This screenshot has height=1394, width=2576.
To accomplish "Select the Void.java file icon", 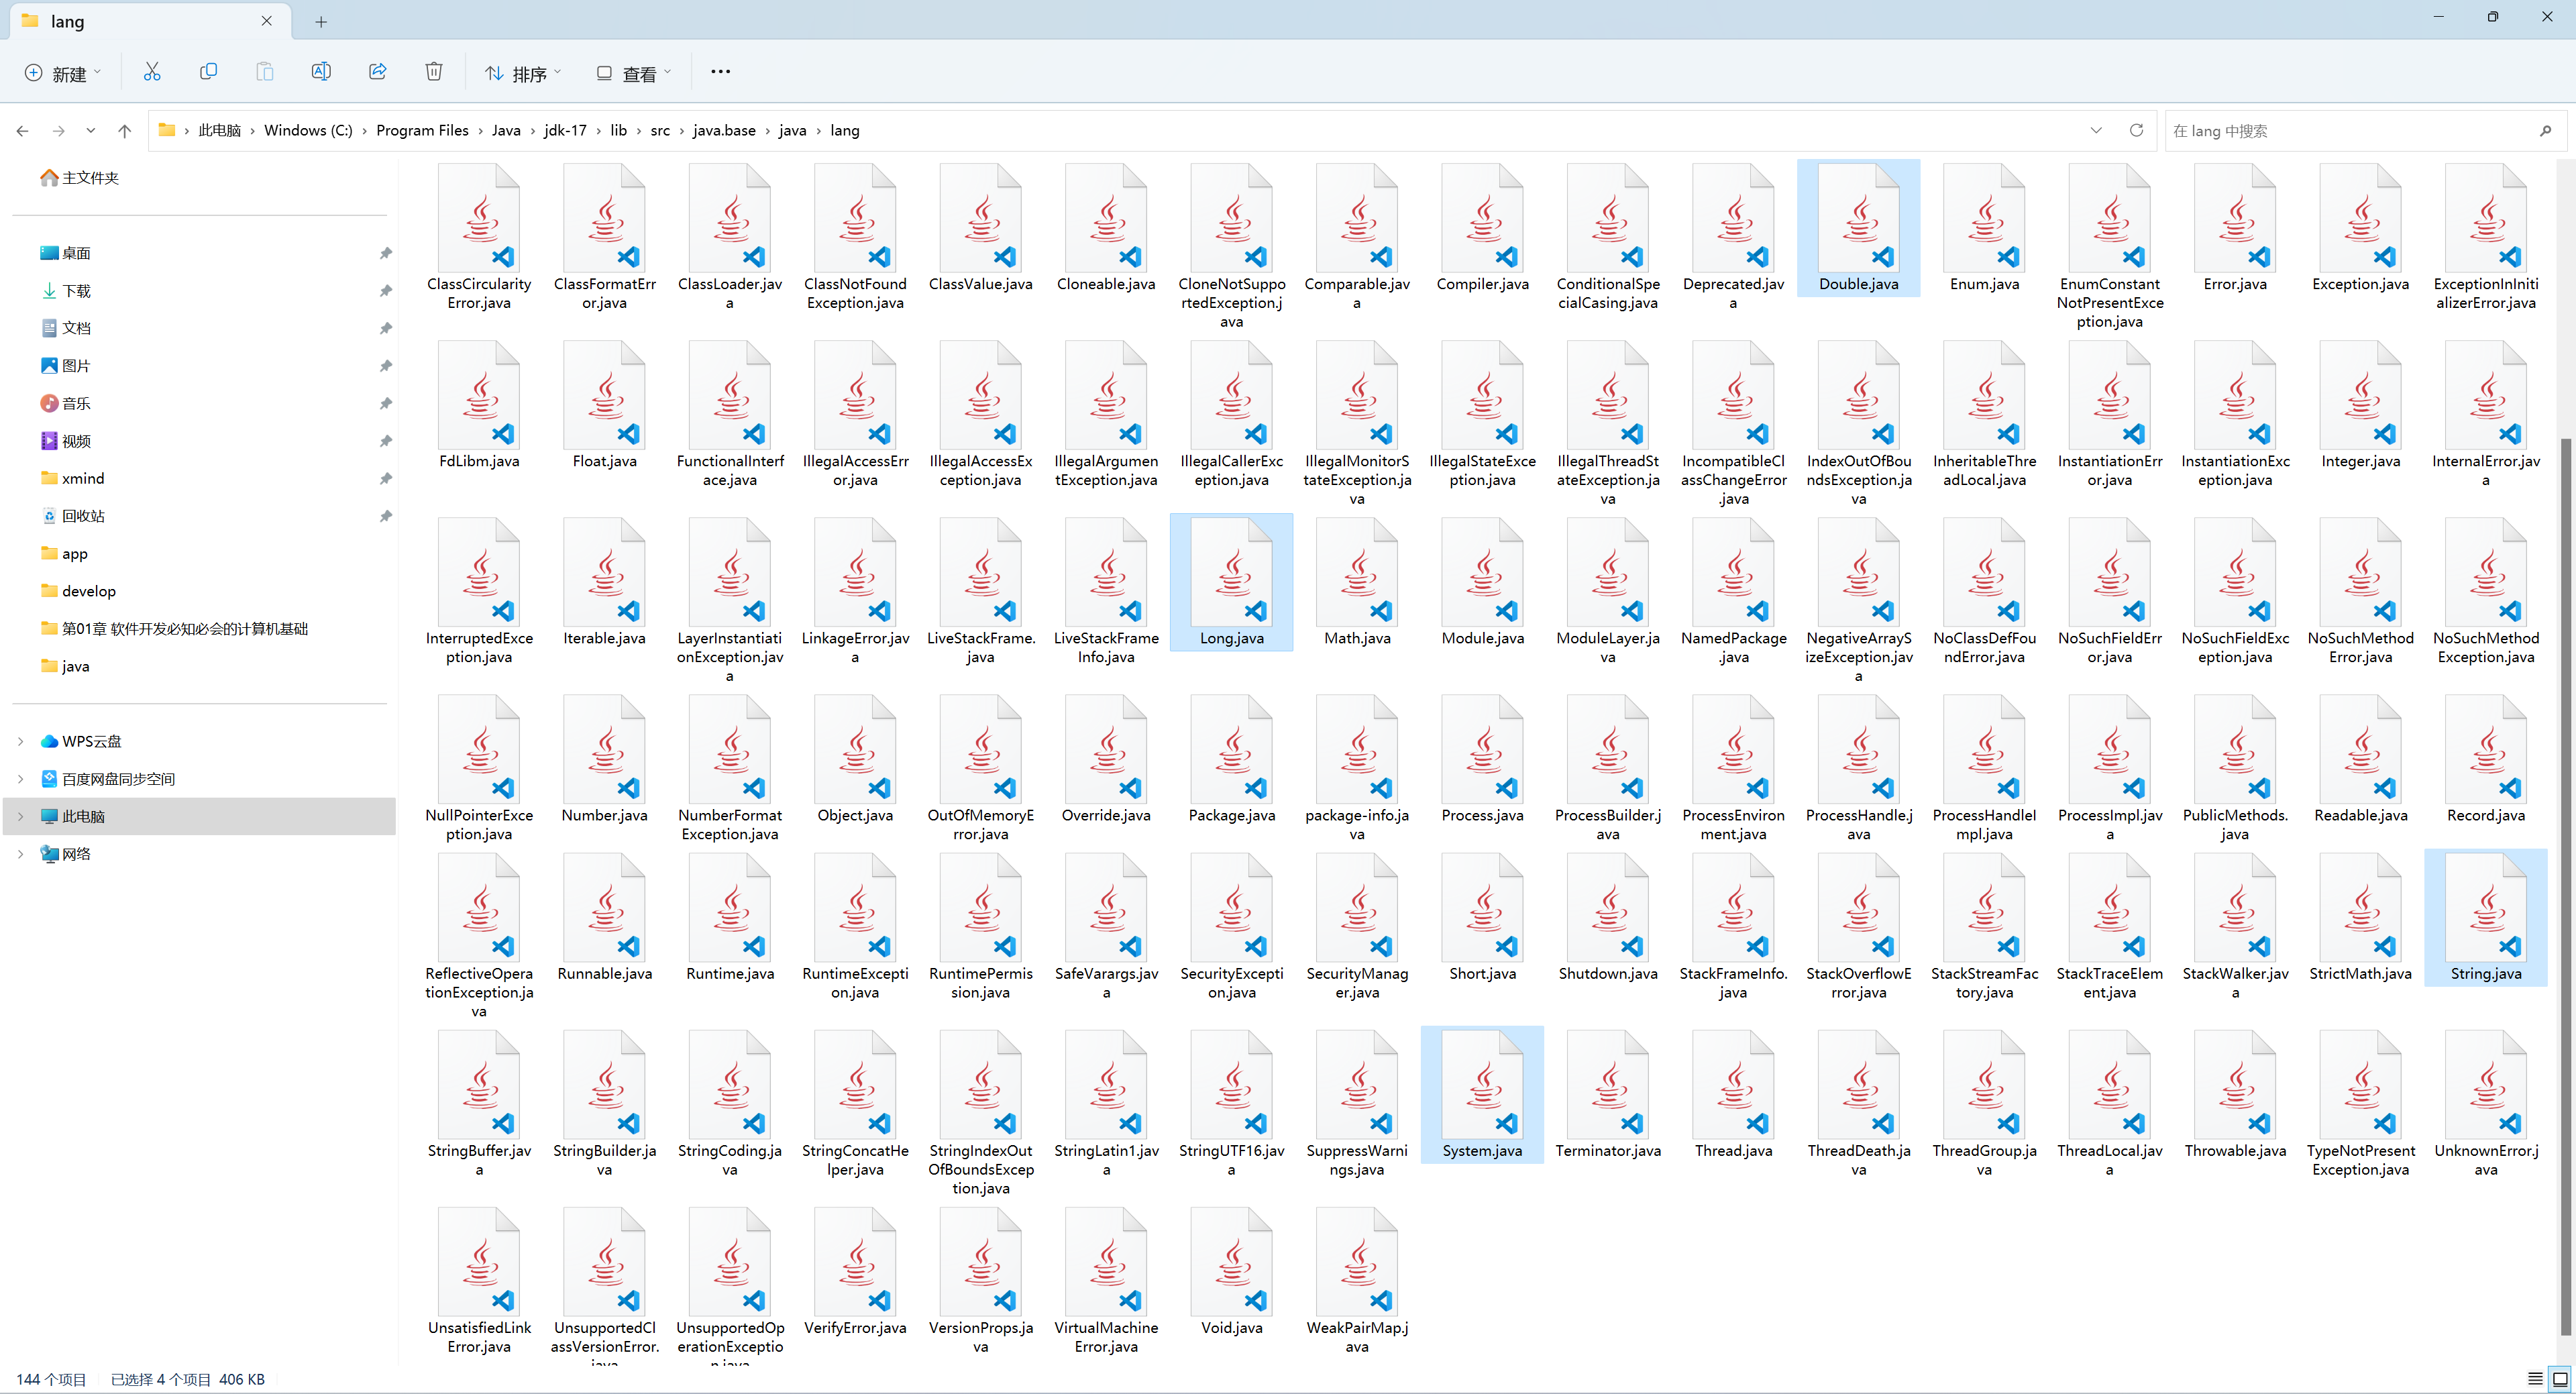I will pos(1232,1263).
